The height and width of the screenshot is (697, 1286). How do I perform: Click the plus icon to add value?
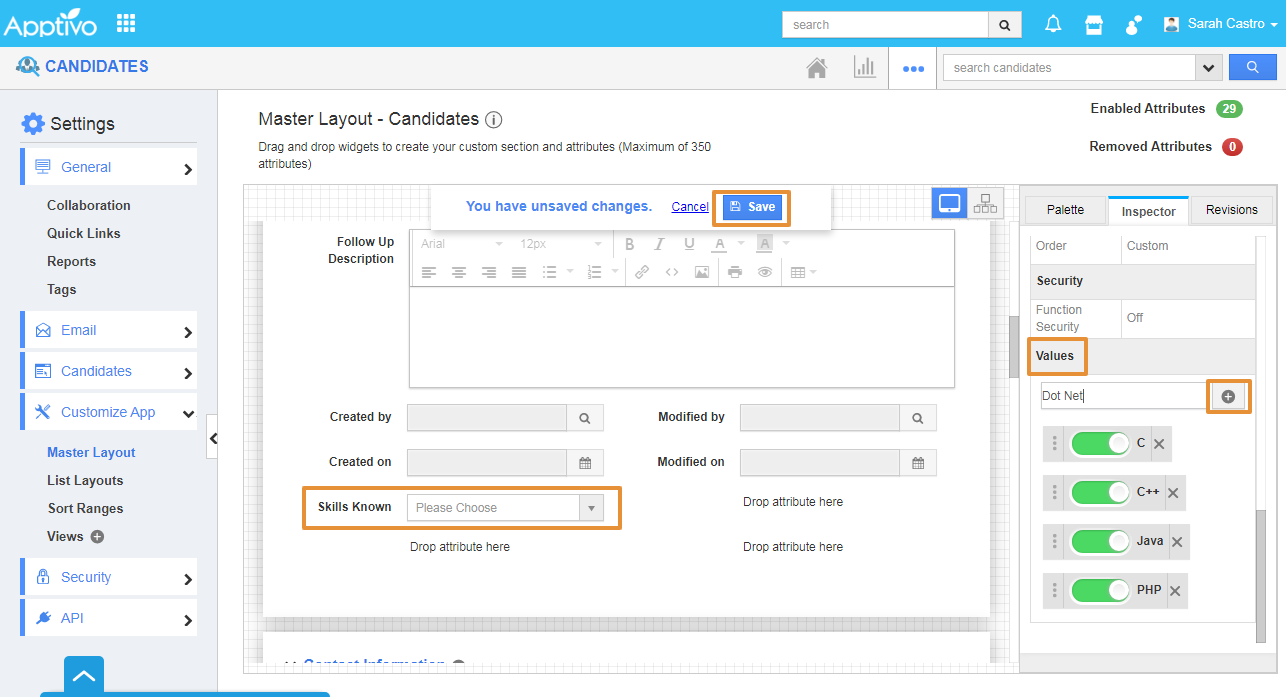1228,396
